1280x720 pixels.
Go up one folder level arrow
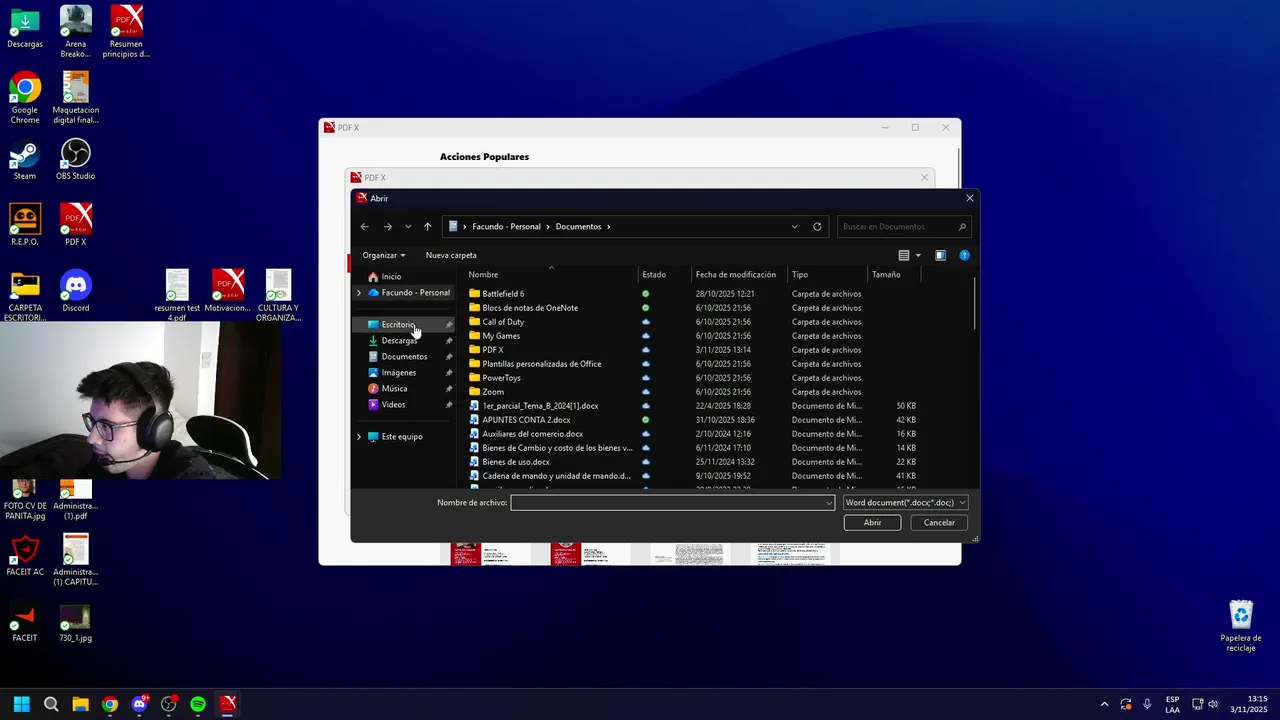427,227
